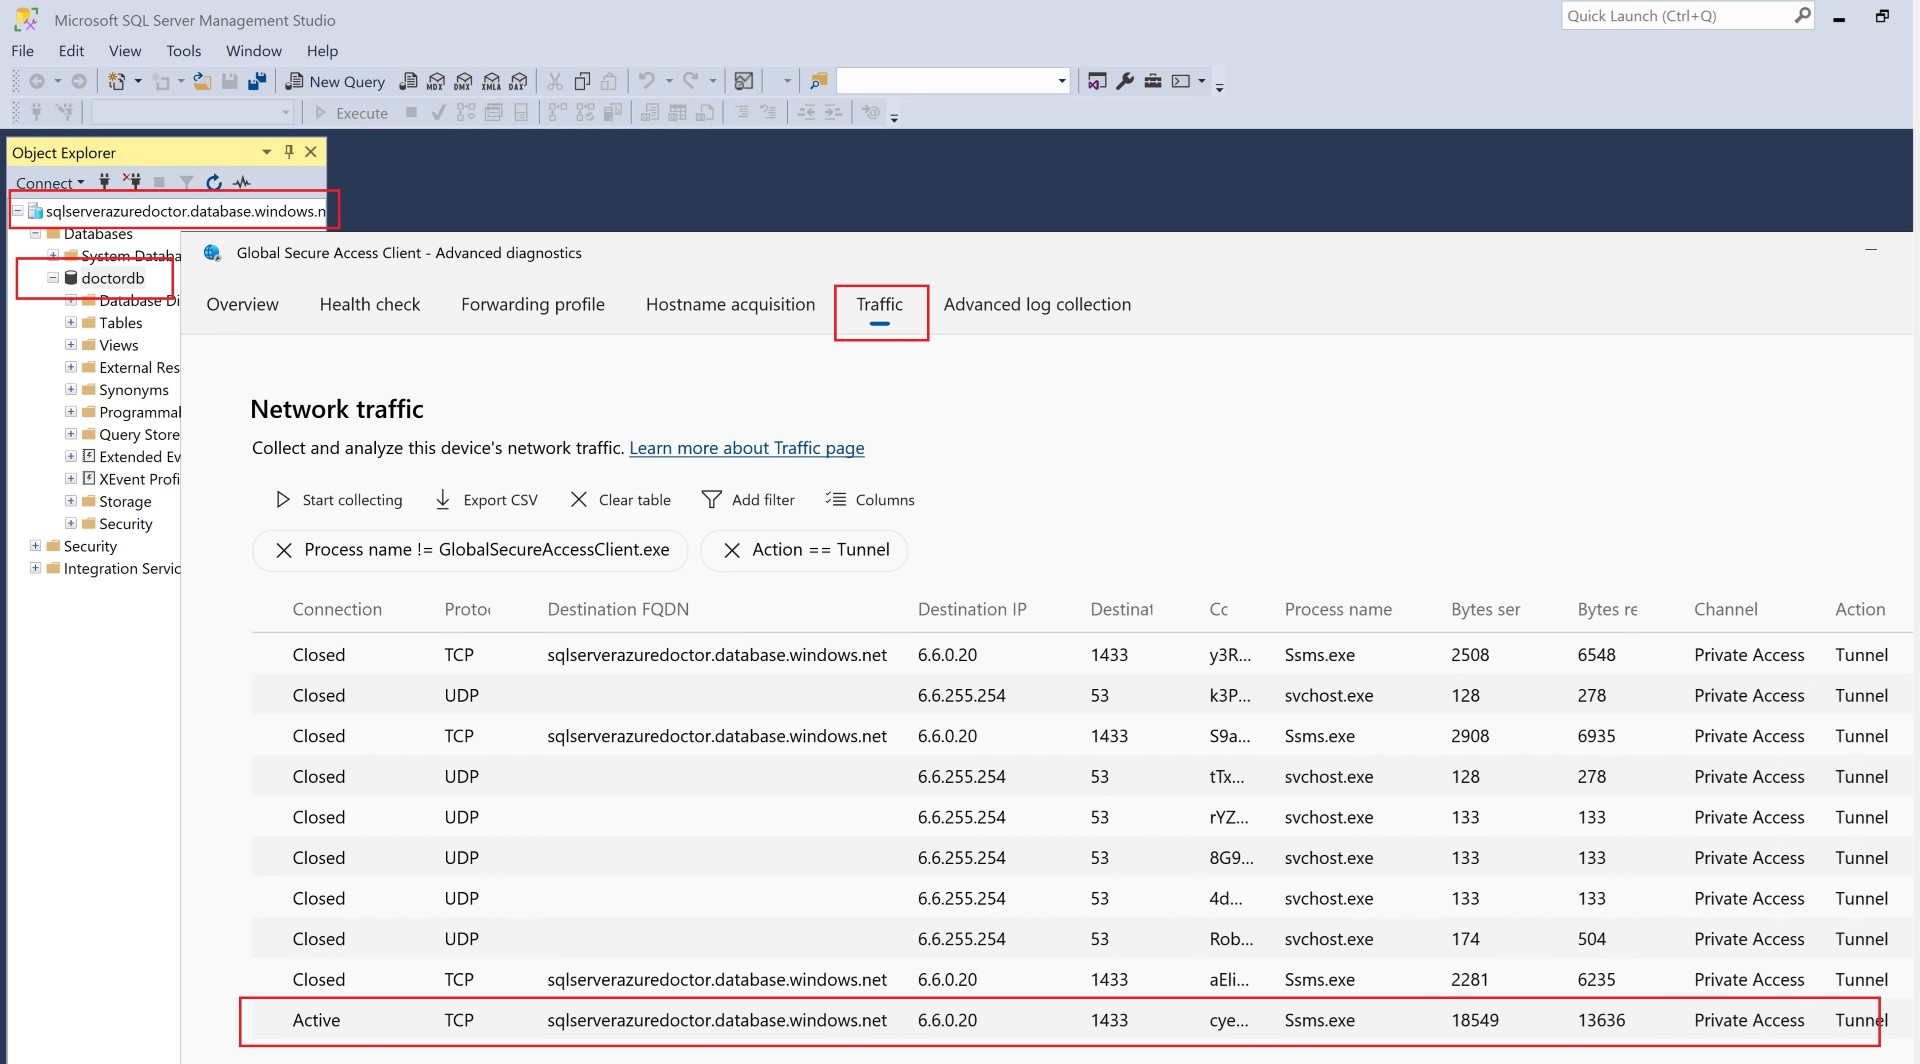Switch to the Hostname acquisition tab
Viewport: 1920px width, 1064px height.
point(730,305)
